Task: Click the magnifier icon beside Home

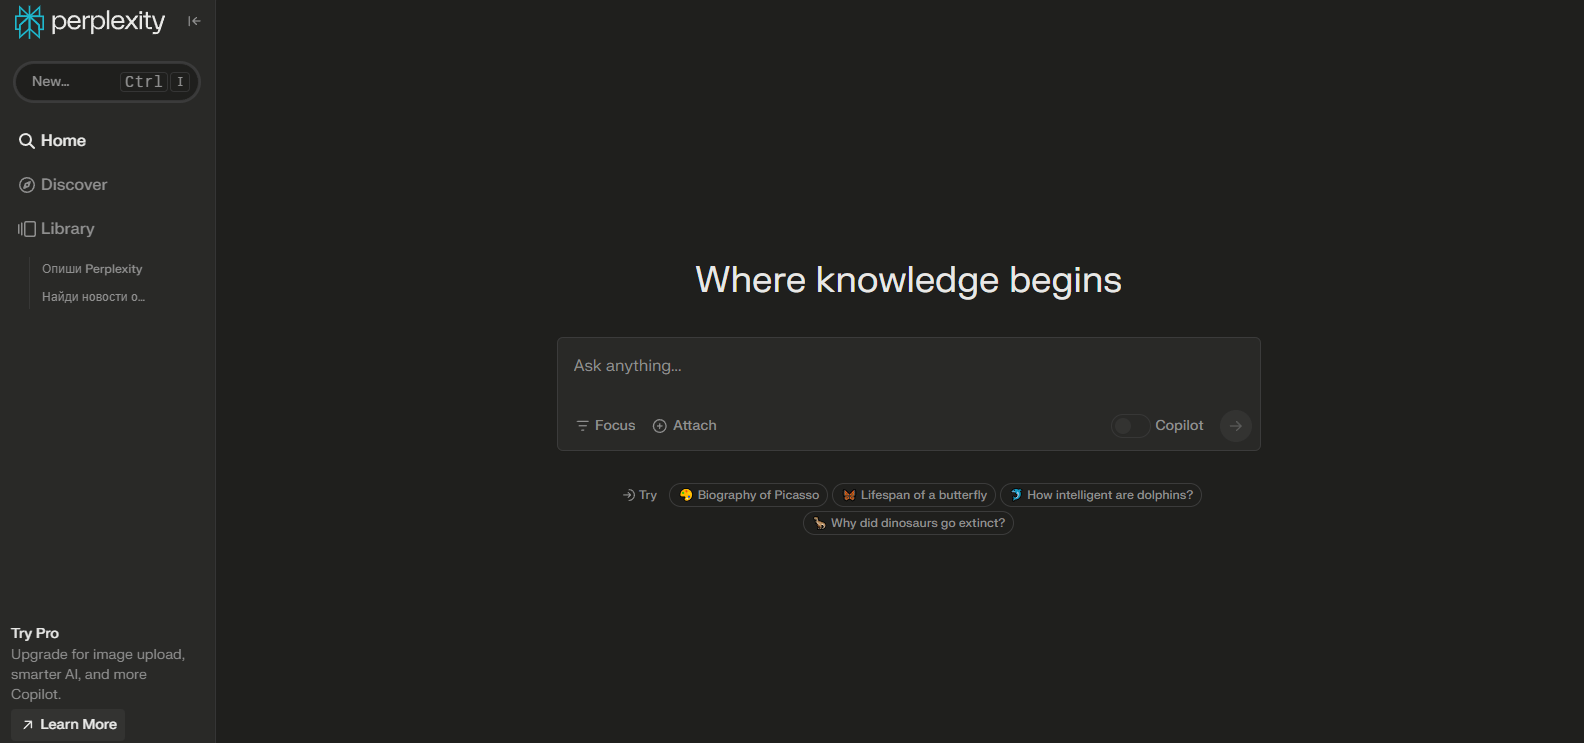Action: pos(27,141)
